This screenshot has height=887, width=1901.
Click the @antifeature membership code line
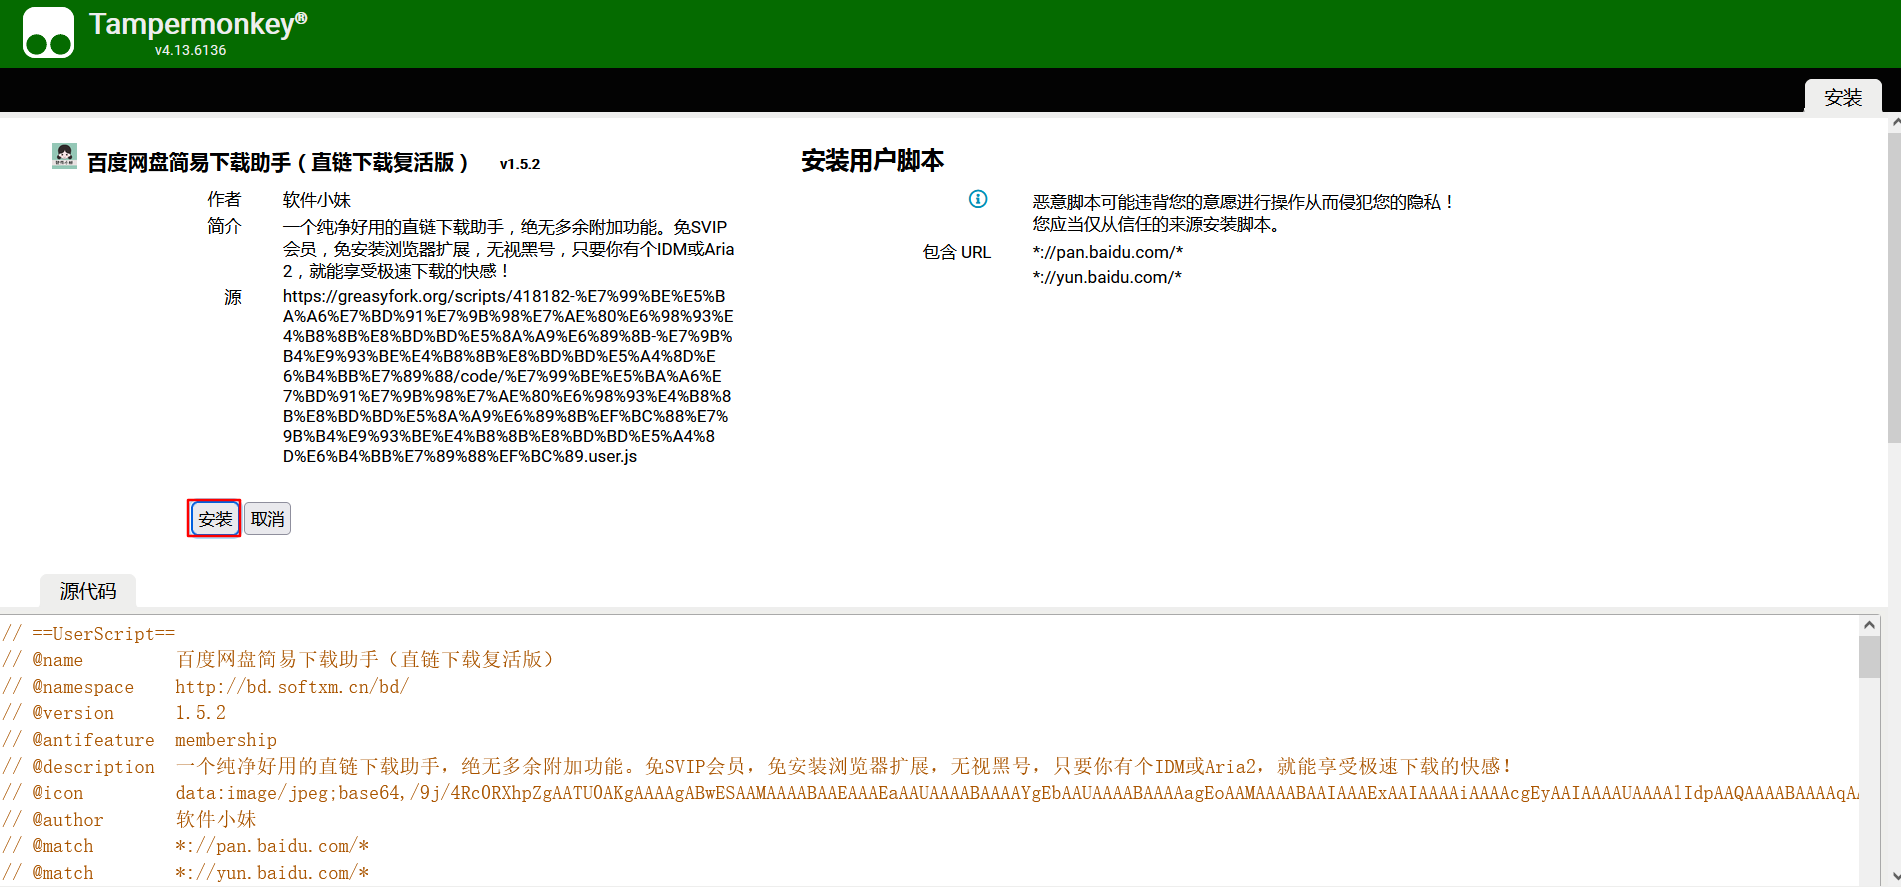pos(140,740)
